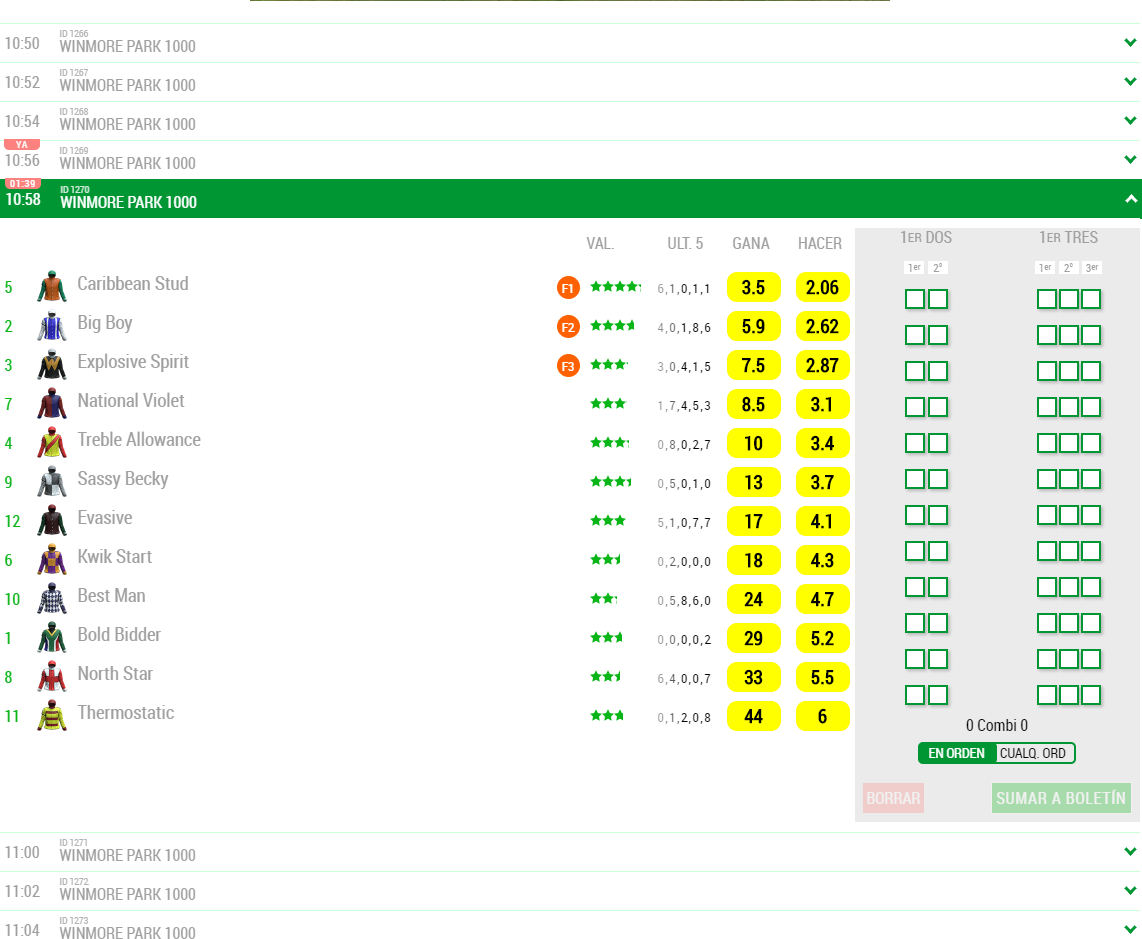Tick Sassy Becky 1st box in 1er Dos
The image size is (1142, 939).
click(x=915, y=479)
